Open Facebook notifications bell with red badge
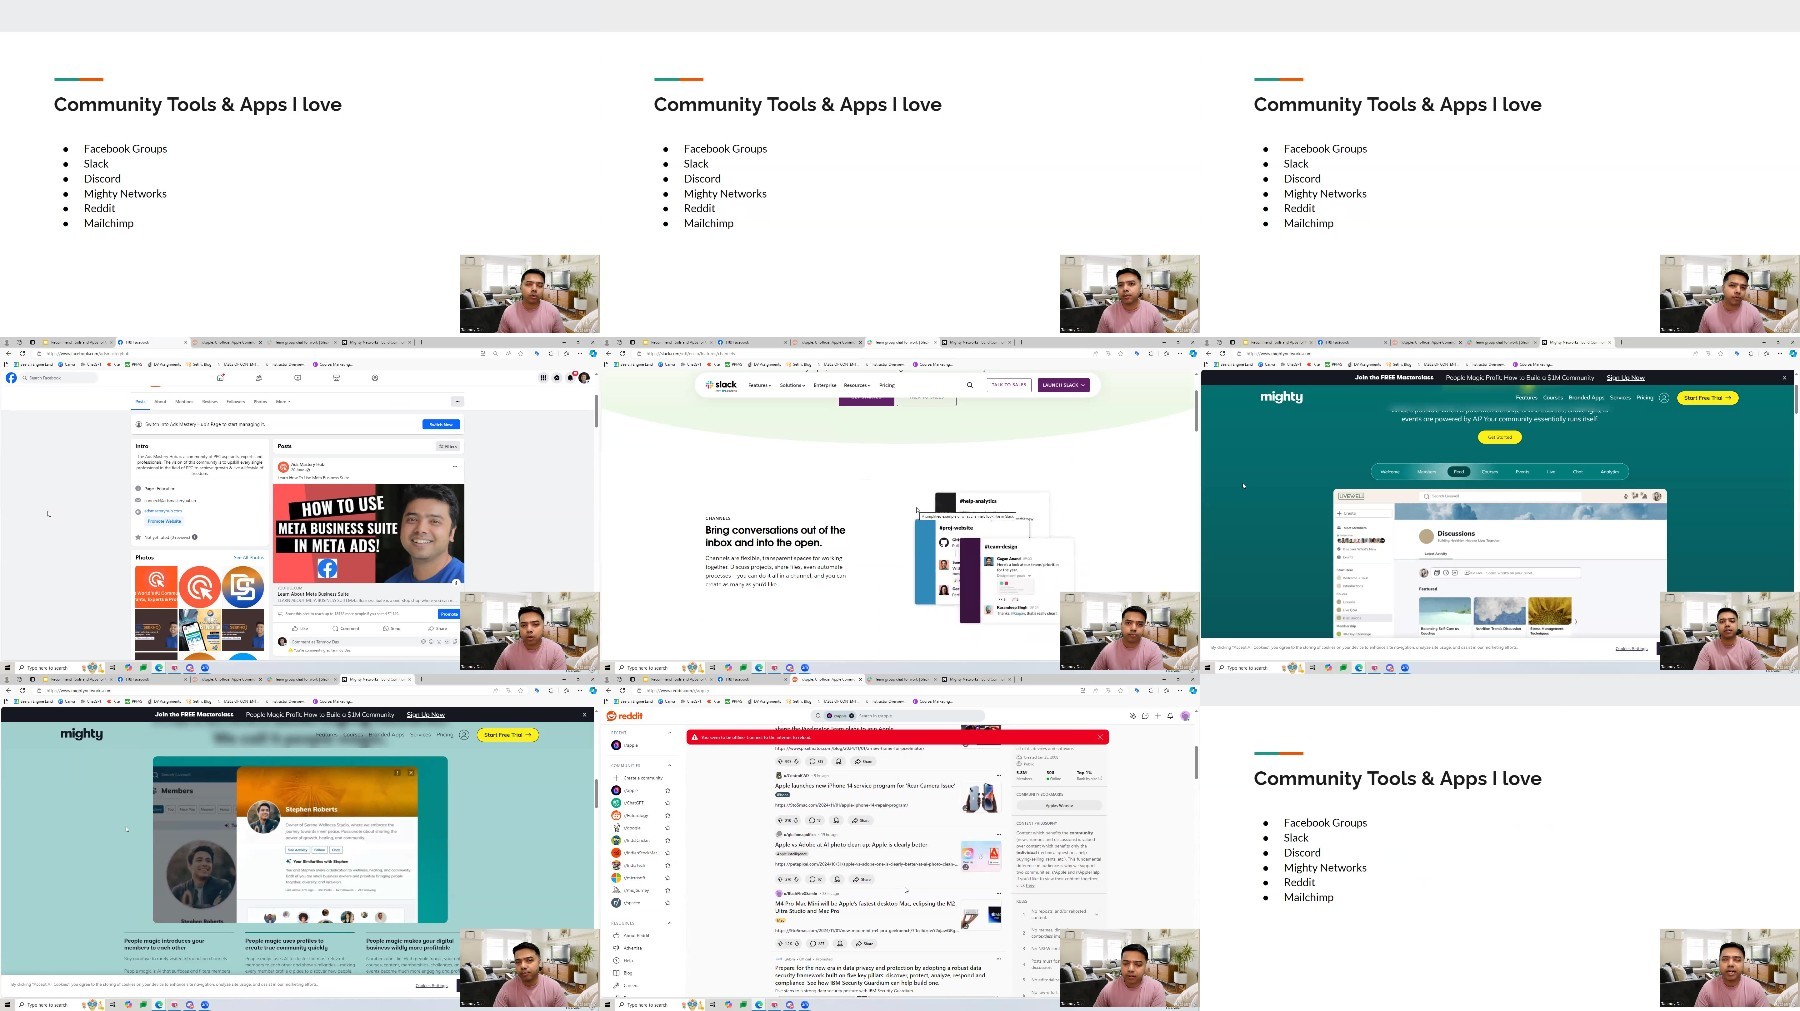The width and height of the screenshot is (1800, 1011). pos(571,377)
